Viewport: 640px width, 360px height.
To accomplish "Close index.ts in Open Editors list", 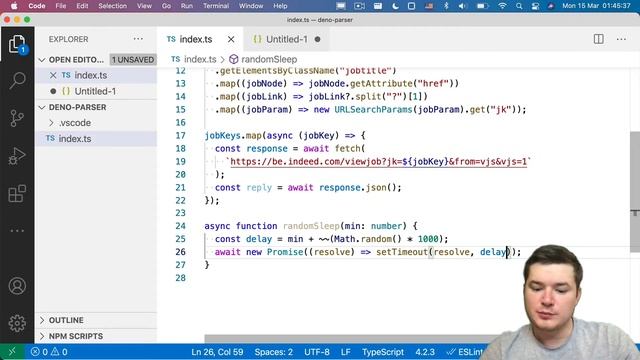I will coord(53,75).
